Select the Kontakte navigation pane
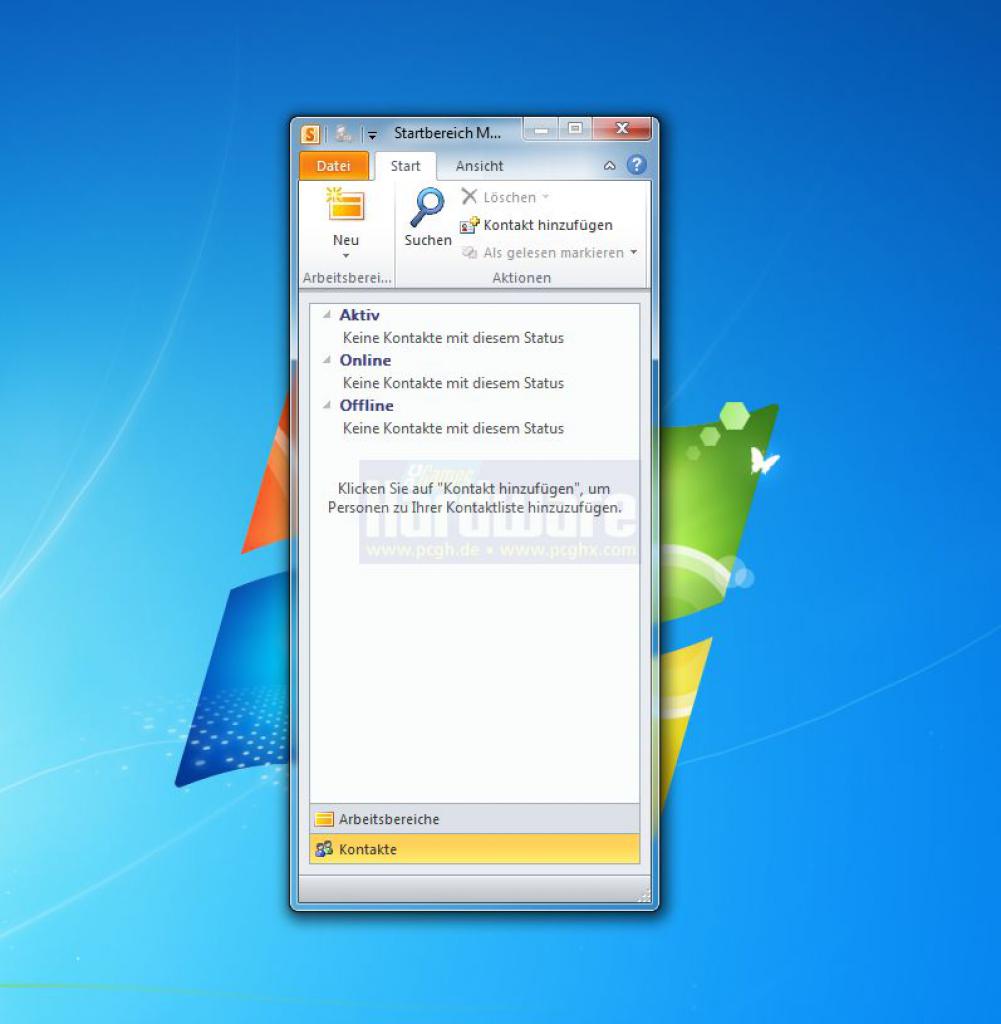Image resolution: width=1001 pixels, height=1024 pixels. pos(475,849)
